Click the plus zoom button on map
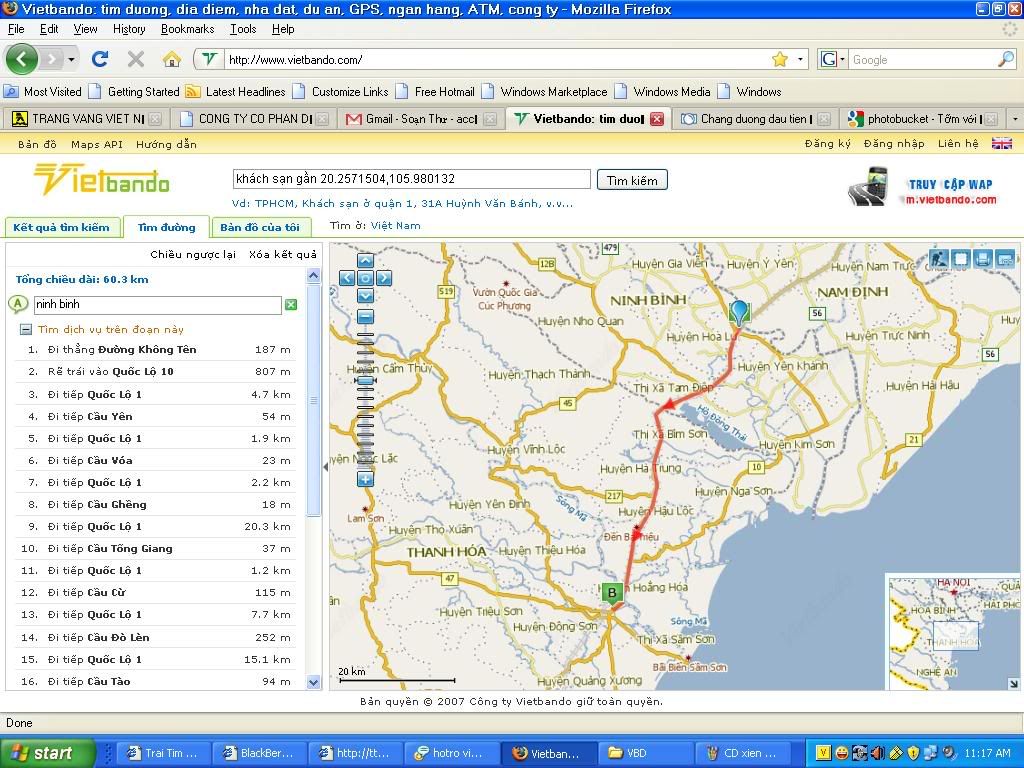Image resolution: width=1024 pixels, height=768 pixels. pyautogui.click(x=365, y=479)
